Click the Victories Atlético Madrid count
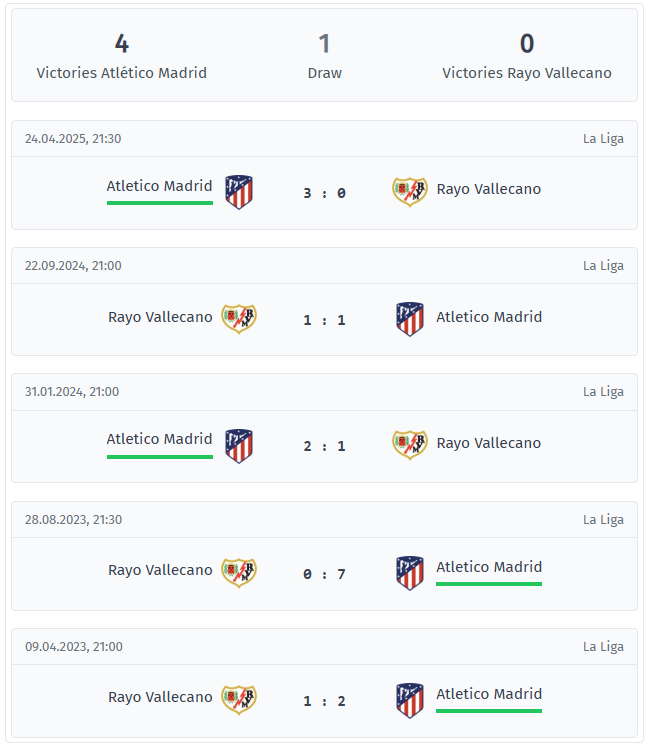The image size is (648, 747). tap(122, 44)
